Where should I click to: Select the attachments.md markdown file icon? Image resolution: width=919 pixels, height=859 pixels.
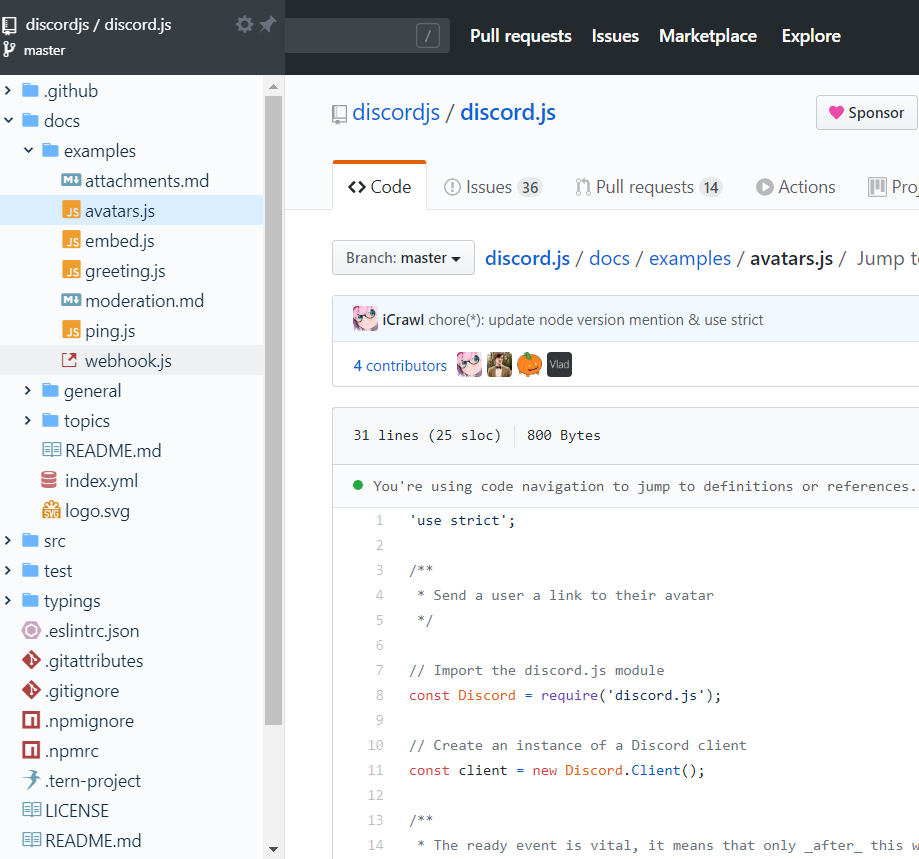71,180
